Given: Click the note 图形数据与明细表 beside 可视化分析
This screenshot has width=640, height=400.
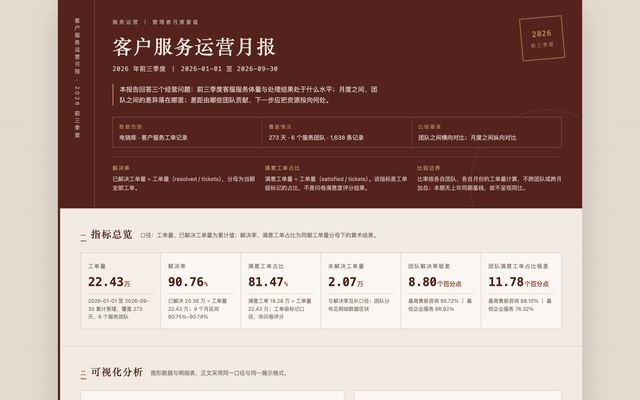Looking at the screenshot, I should (219, 373).
